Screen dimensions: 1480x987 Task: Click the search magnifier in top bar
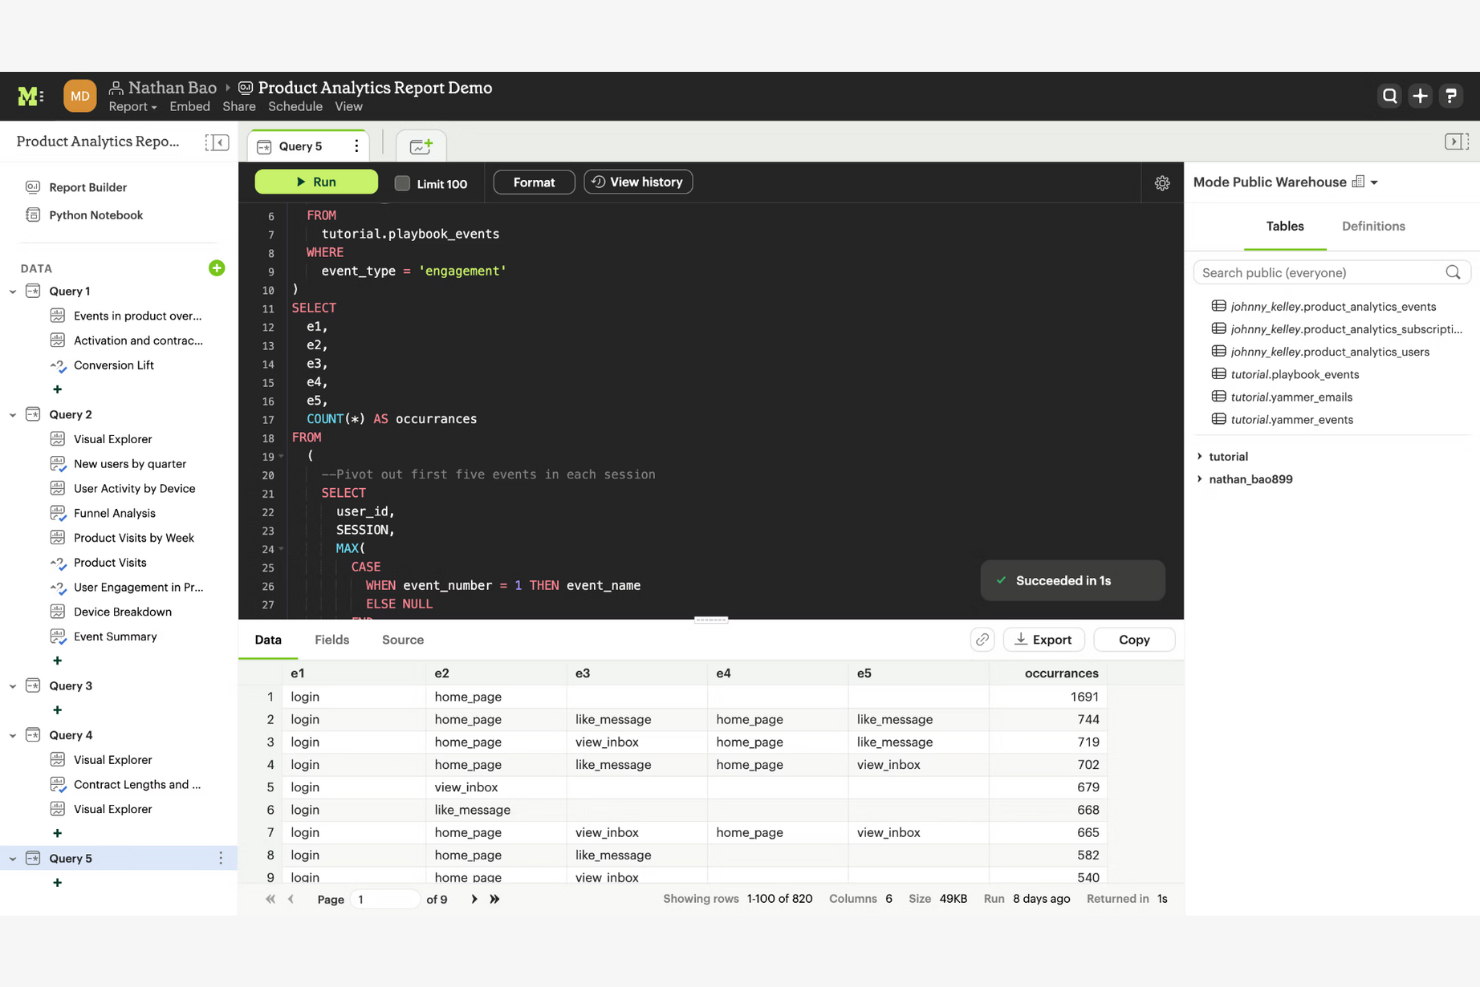coord(1389,96)
